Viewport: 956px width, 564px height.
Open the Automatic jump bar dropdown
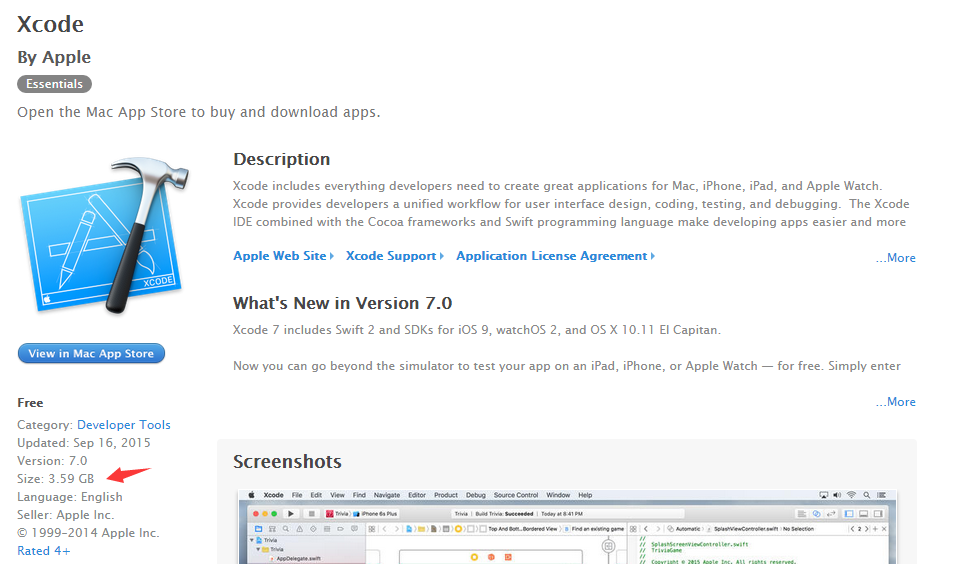pyautogui.click(x=684, y=529)
